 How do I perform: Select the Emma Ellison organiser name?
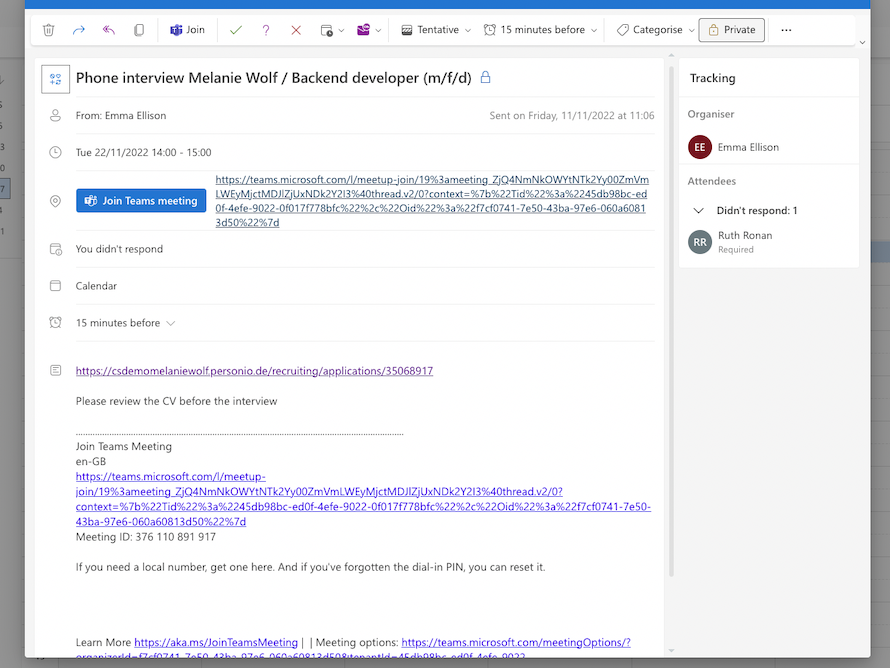(x=748, y=147)
